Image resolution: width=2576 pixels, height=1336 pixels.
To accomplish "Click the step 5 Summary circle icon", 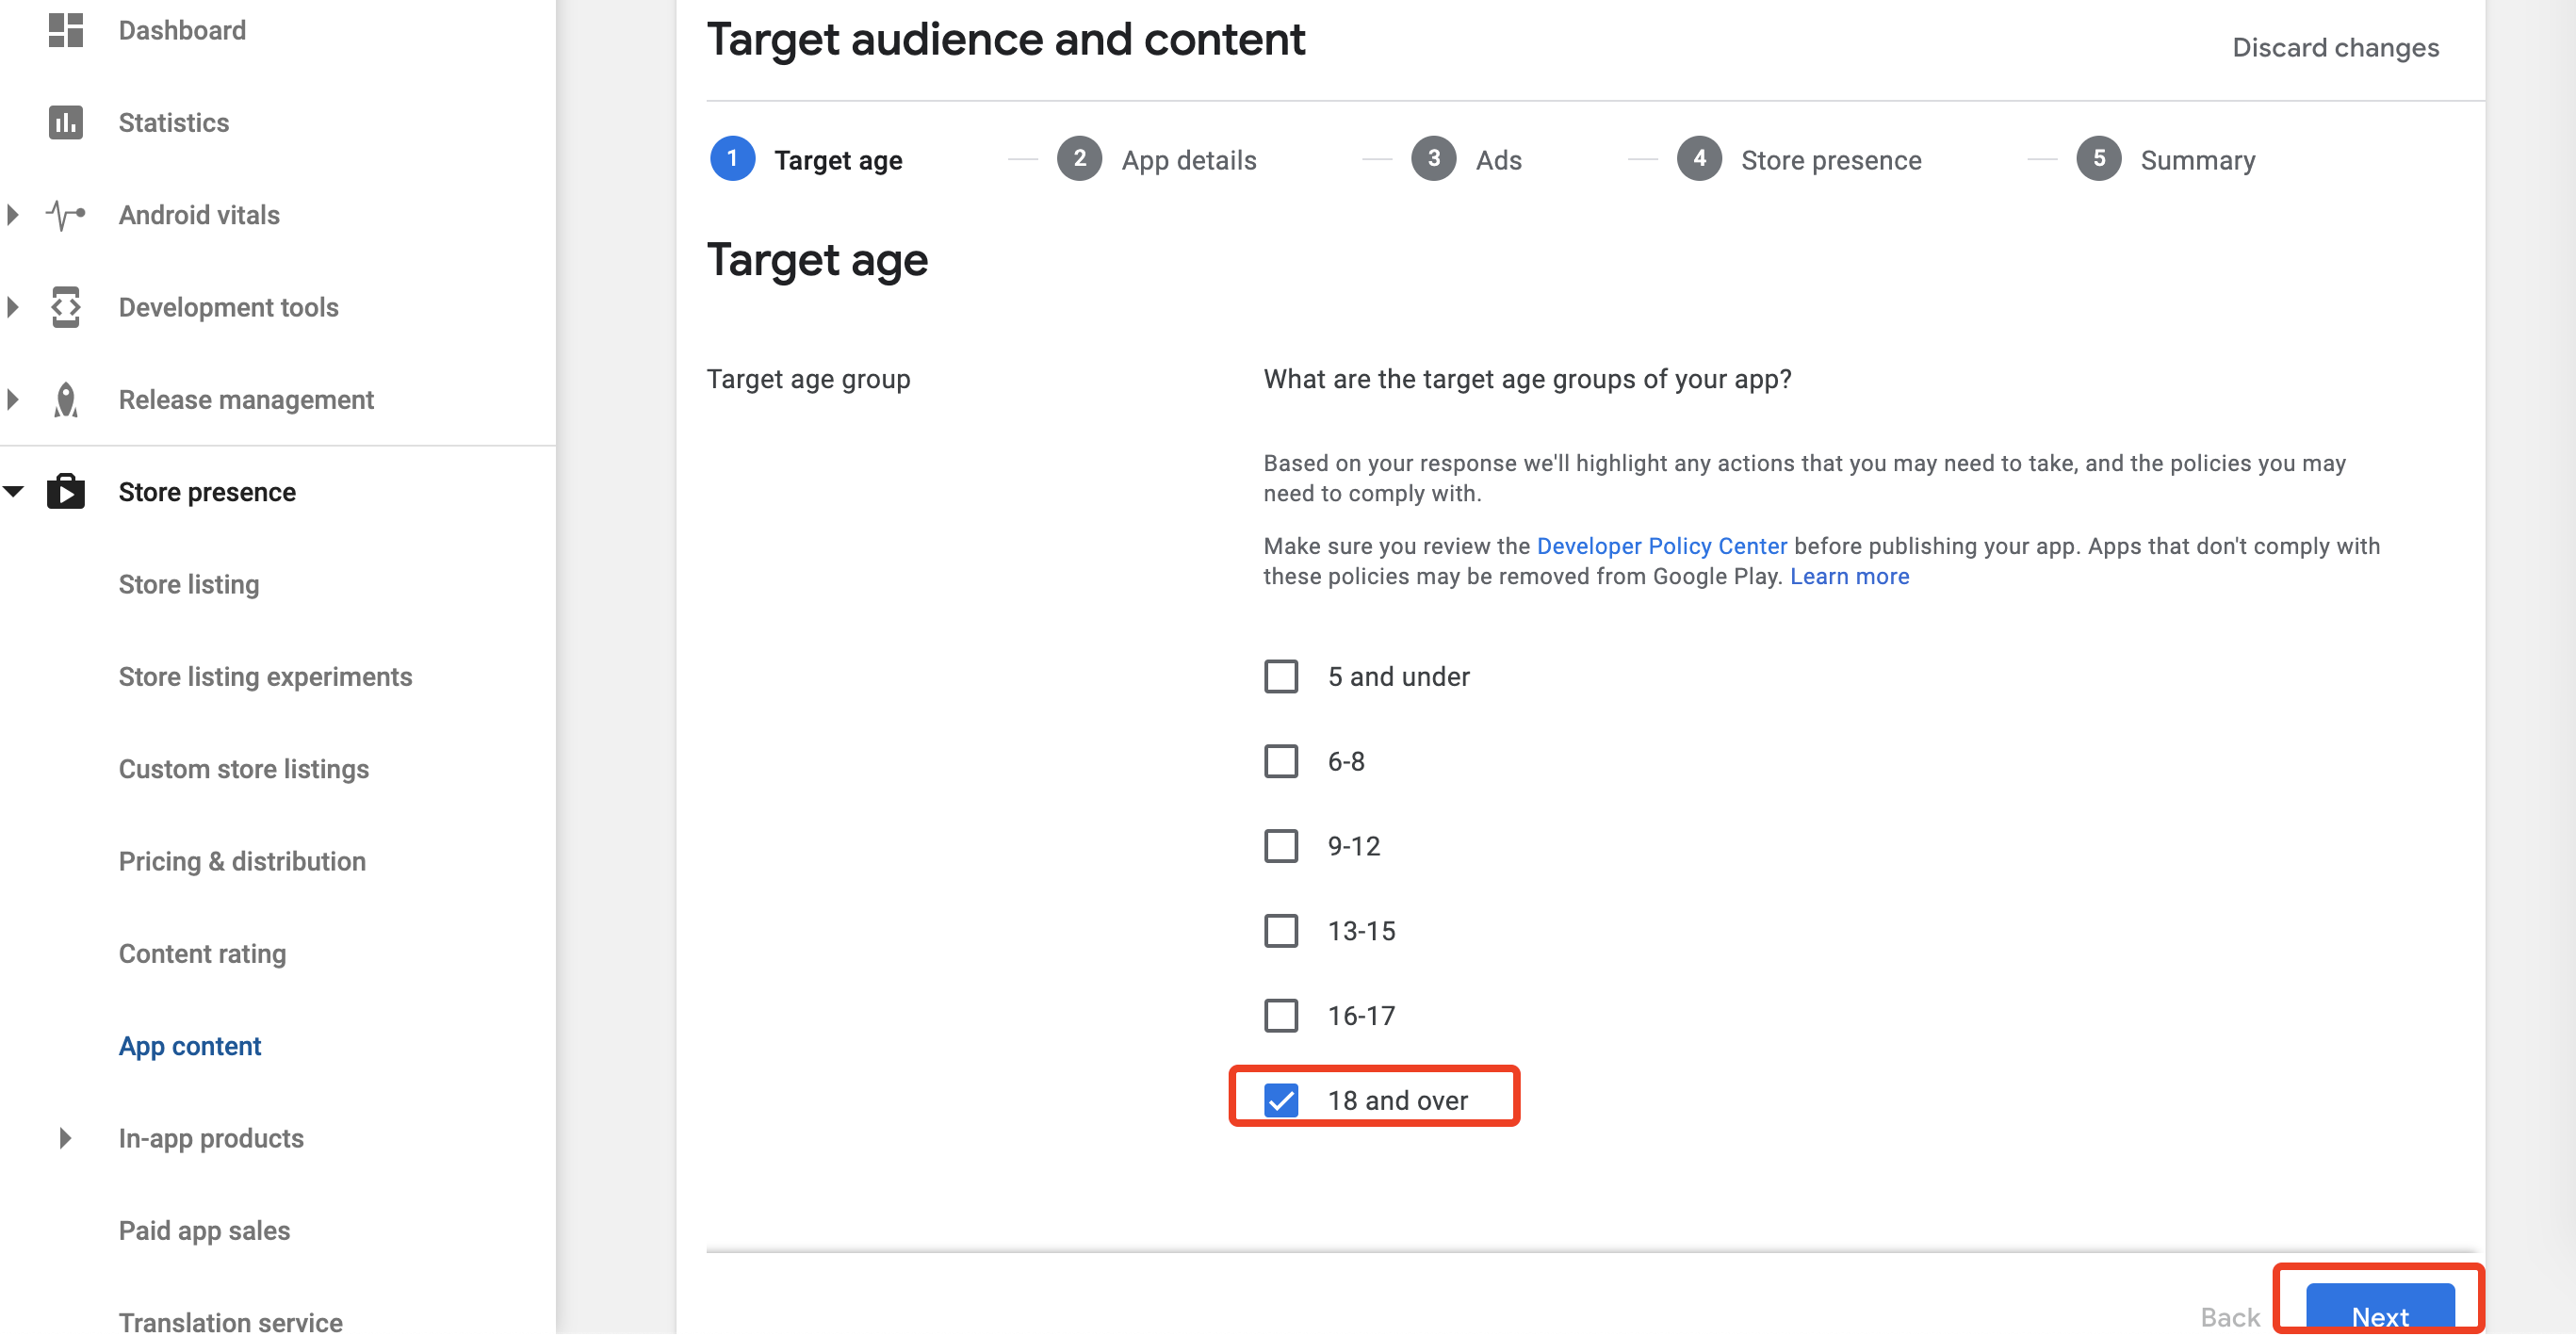I will point(2100,159).
